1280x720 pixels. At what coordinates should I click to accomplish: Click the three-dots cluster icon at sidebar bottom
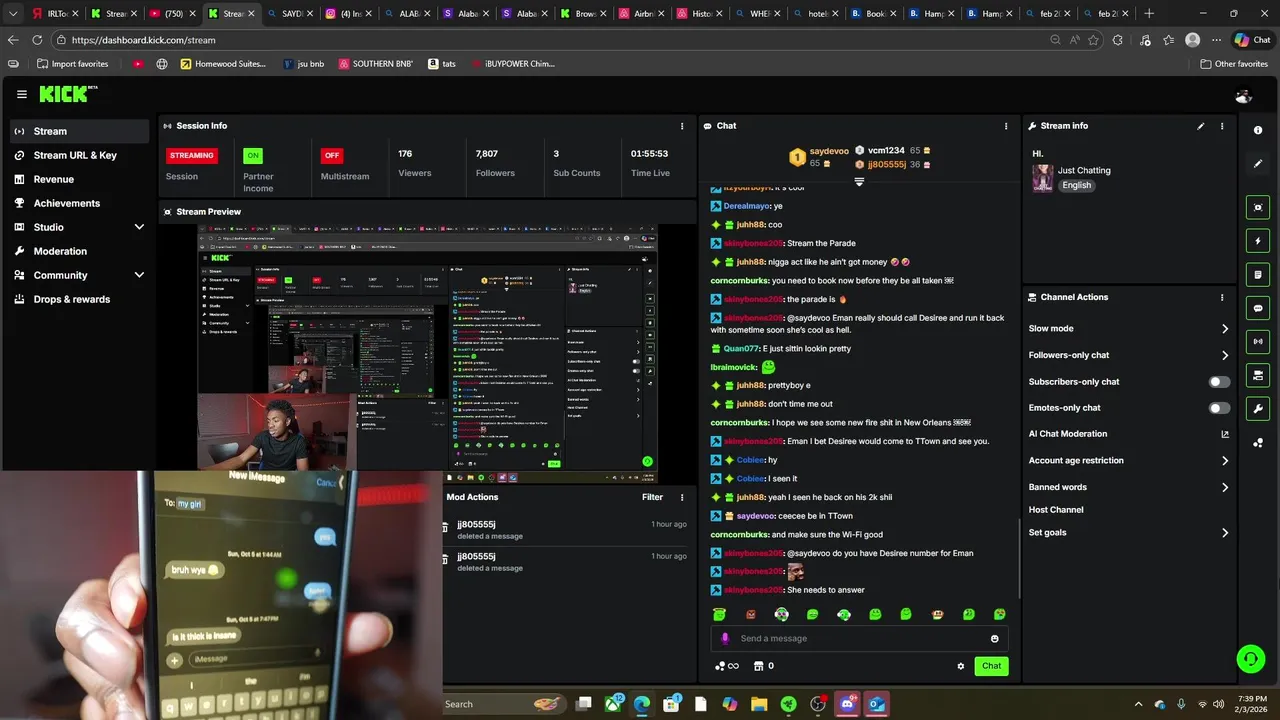click(1258, 442)
